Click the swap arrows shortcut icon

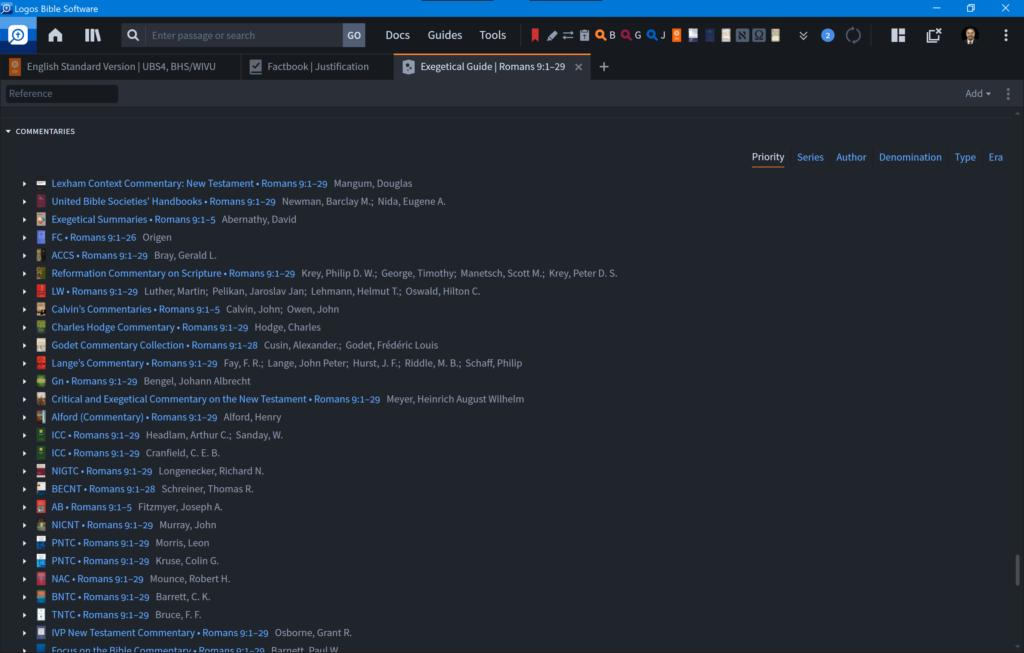pos(568,35)
